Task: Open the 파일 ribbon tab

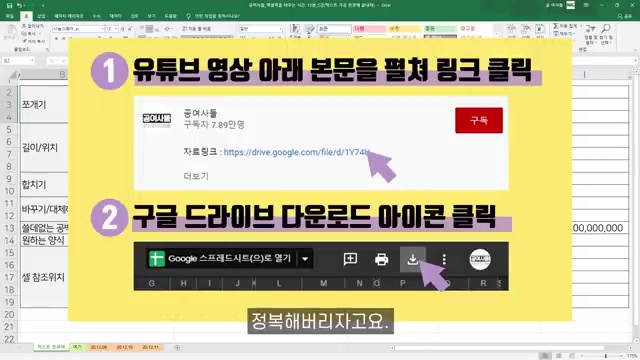Action: (x=10, y=16)
